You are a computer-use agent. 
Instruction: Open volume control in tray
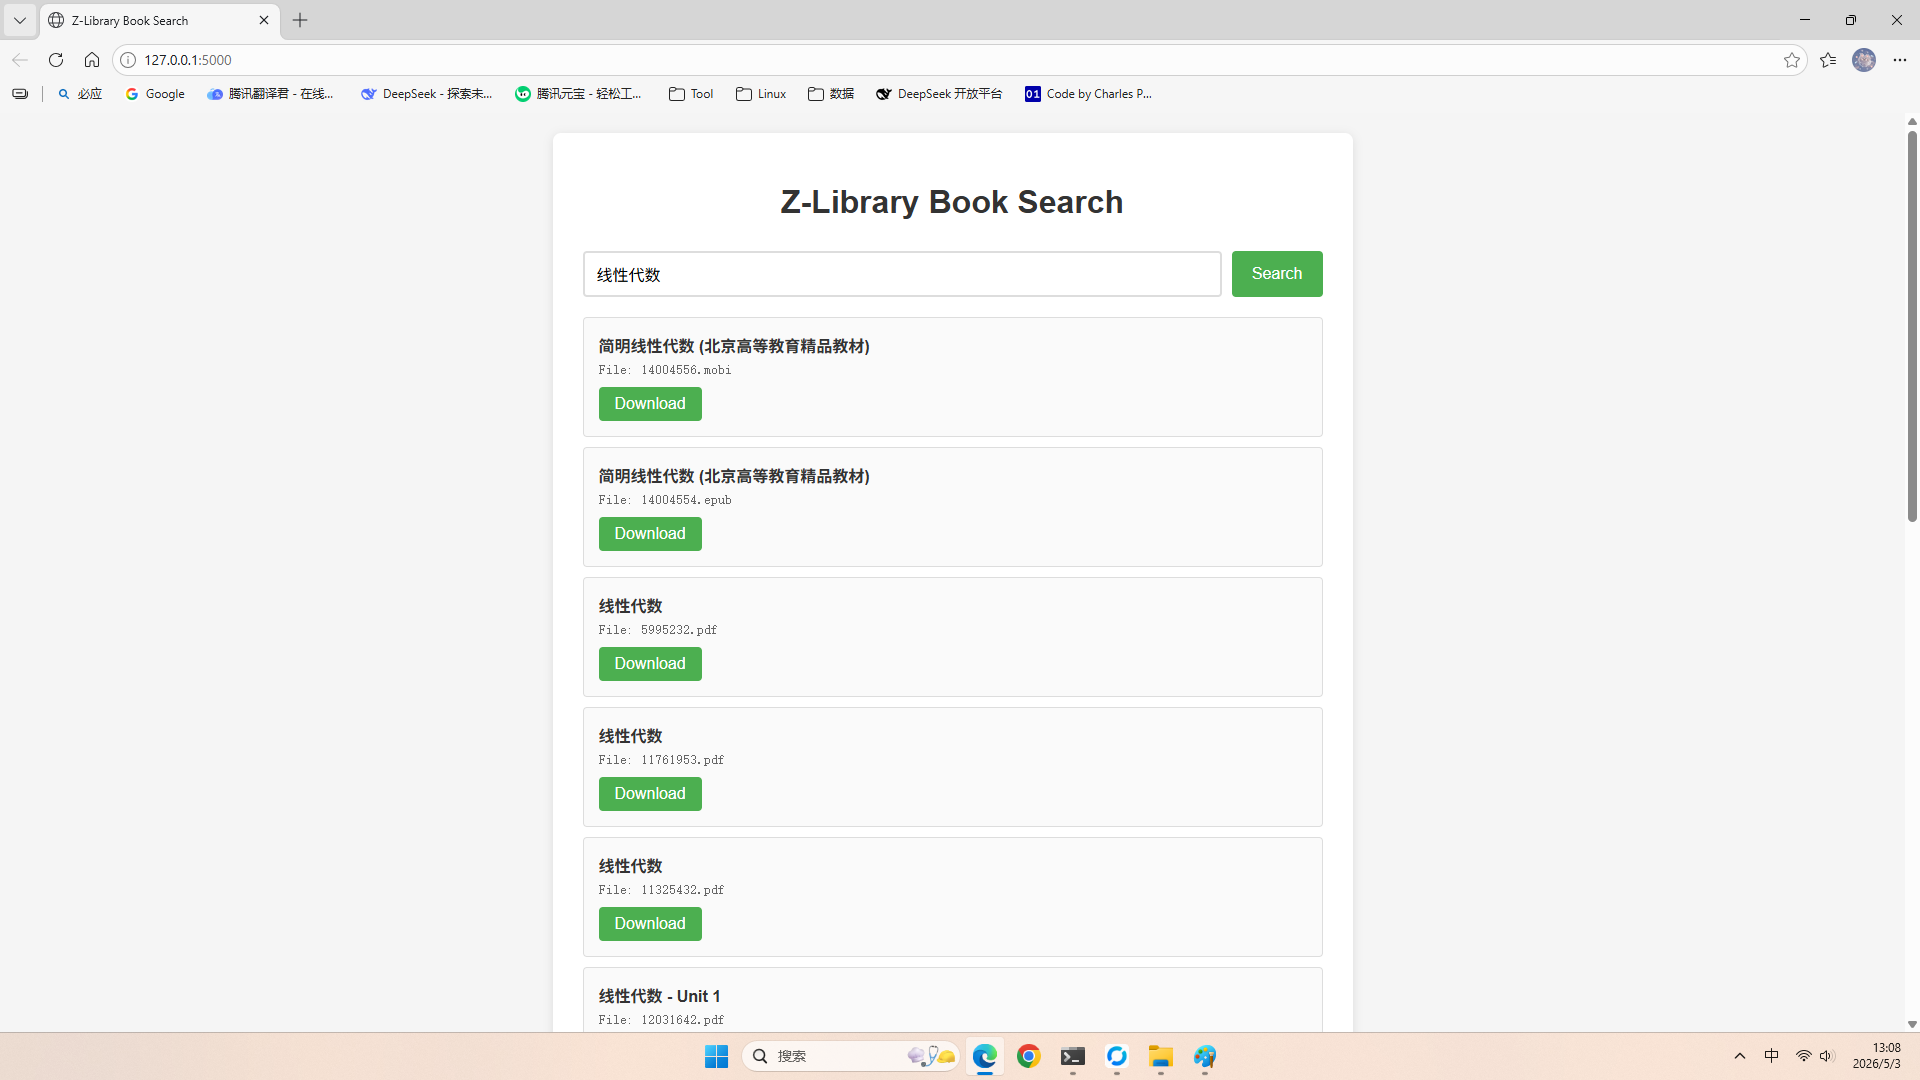click(1827, 1056)
